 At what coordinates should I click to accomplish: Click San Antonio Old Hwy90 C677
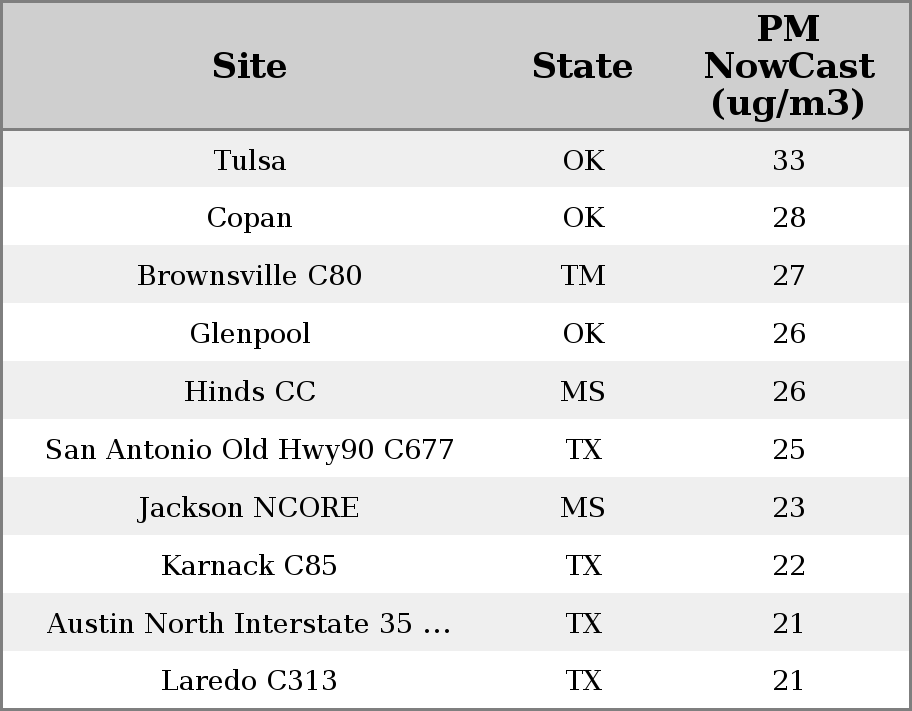coord(250,450)
